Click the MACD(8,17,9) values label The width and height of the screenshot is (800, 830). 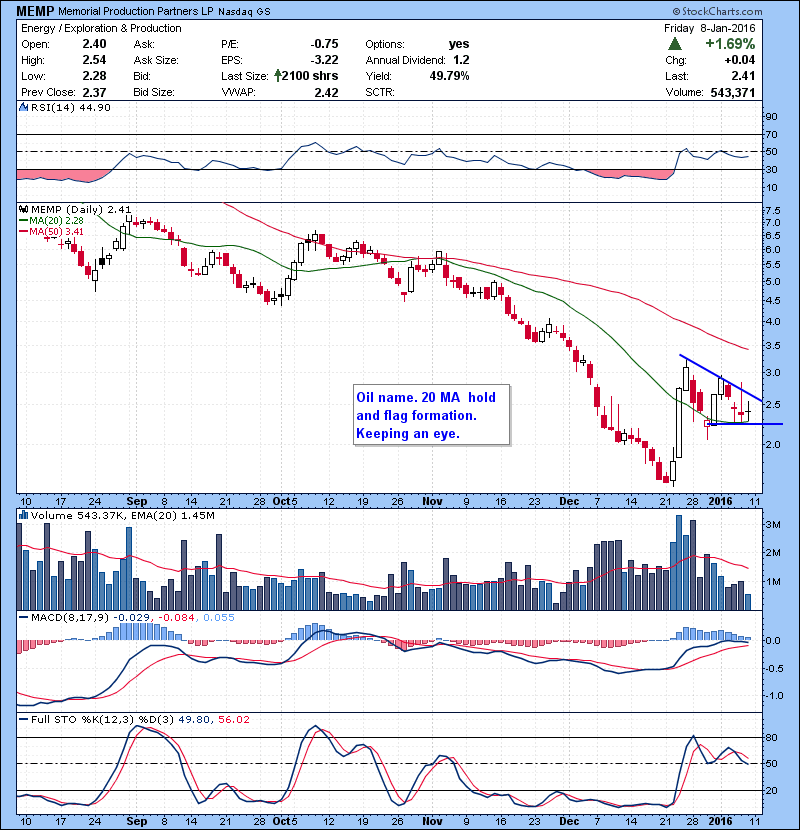(x=133, y=617)
